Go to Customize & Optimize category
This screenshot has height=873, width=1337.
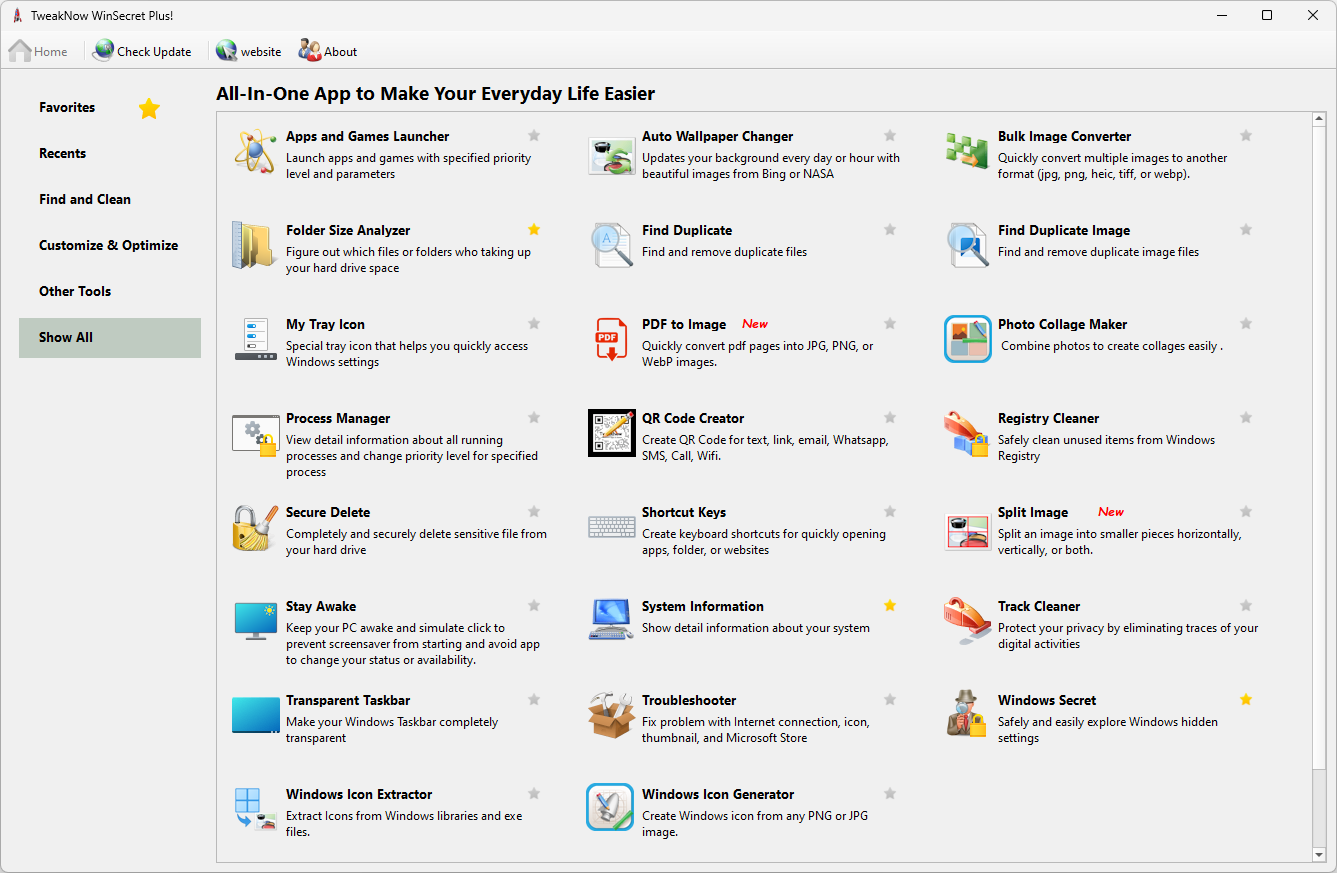point(110,246)
